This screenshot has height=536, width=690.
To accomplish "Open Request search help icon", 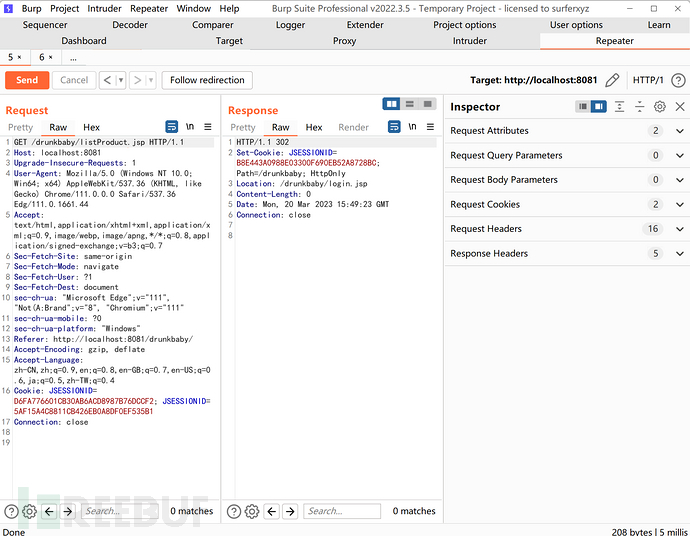I will point(11,511).
